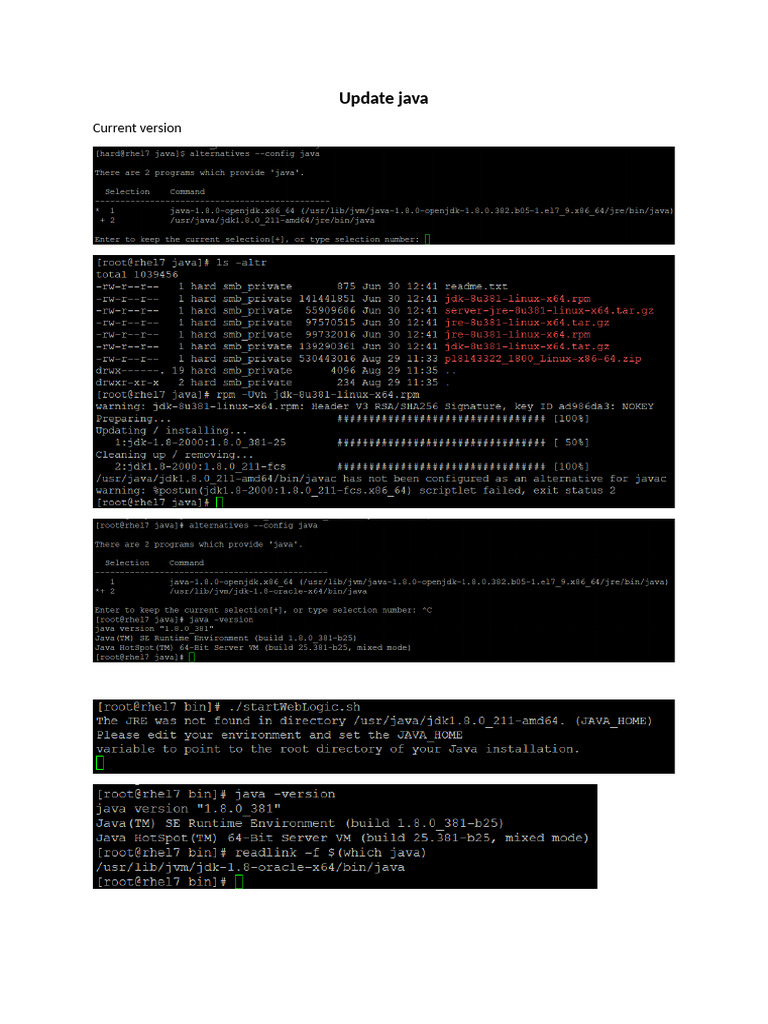Click the 'Current version' heading text
This screenshot has width=768, height=1024.
point(136,128)
